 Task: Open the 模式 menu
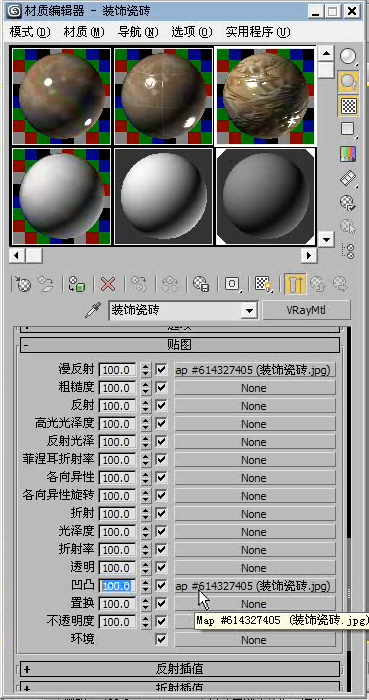point(30,32)
